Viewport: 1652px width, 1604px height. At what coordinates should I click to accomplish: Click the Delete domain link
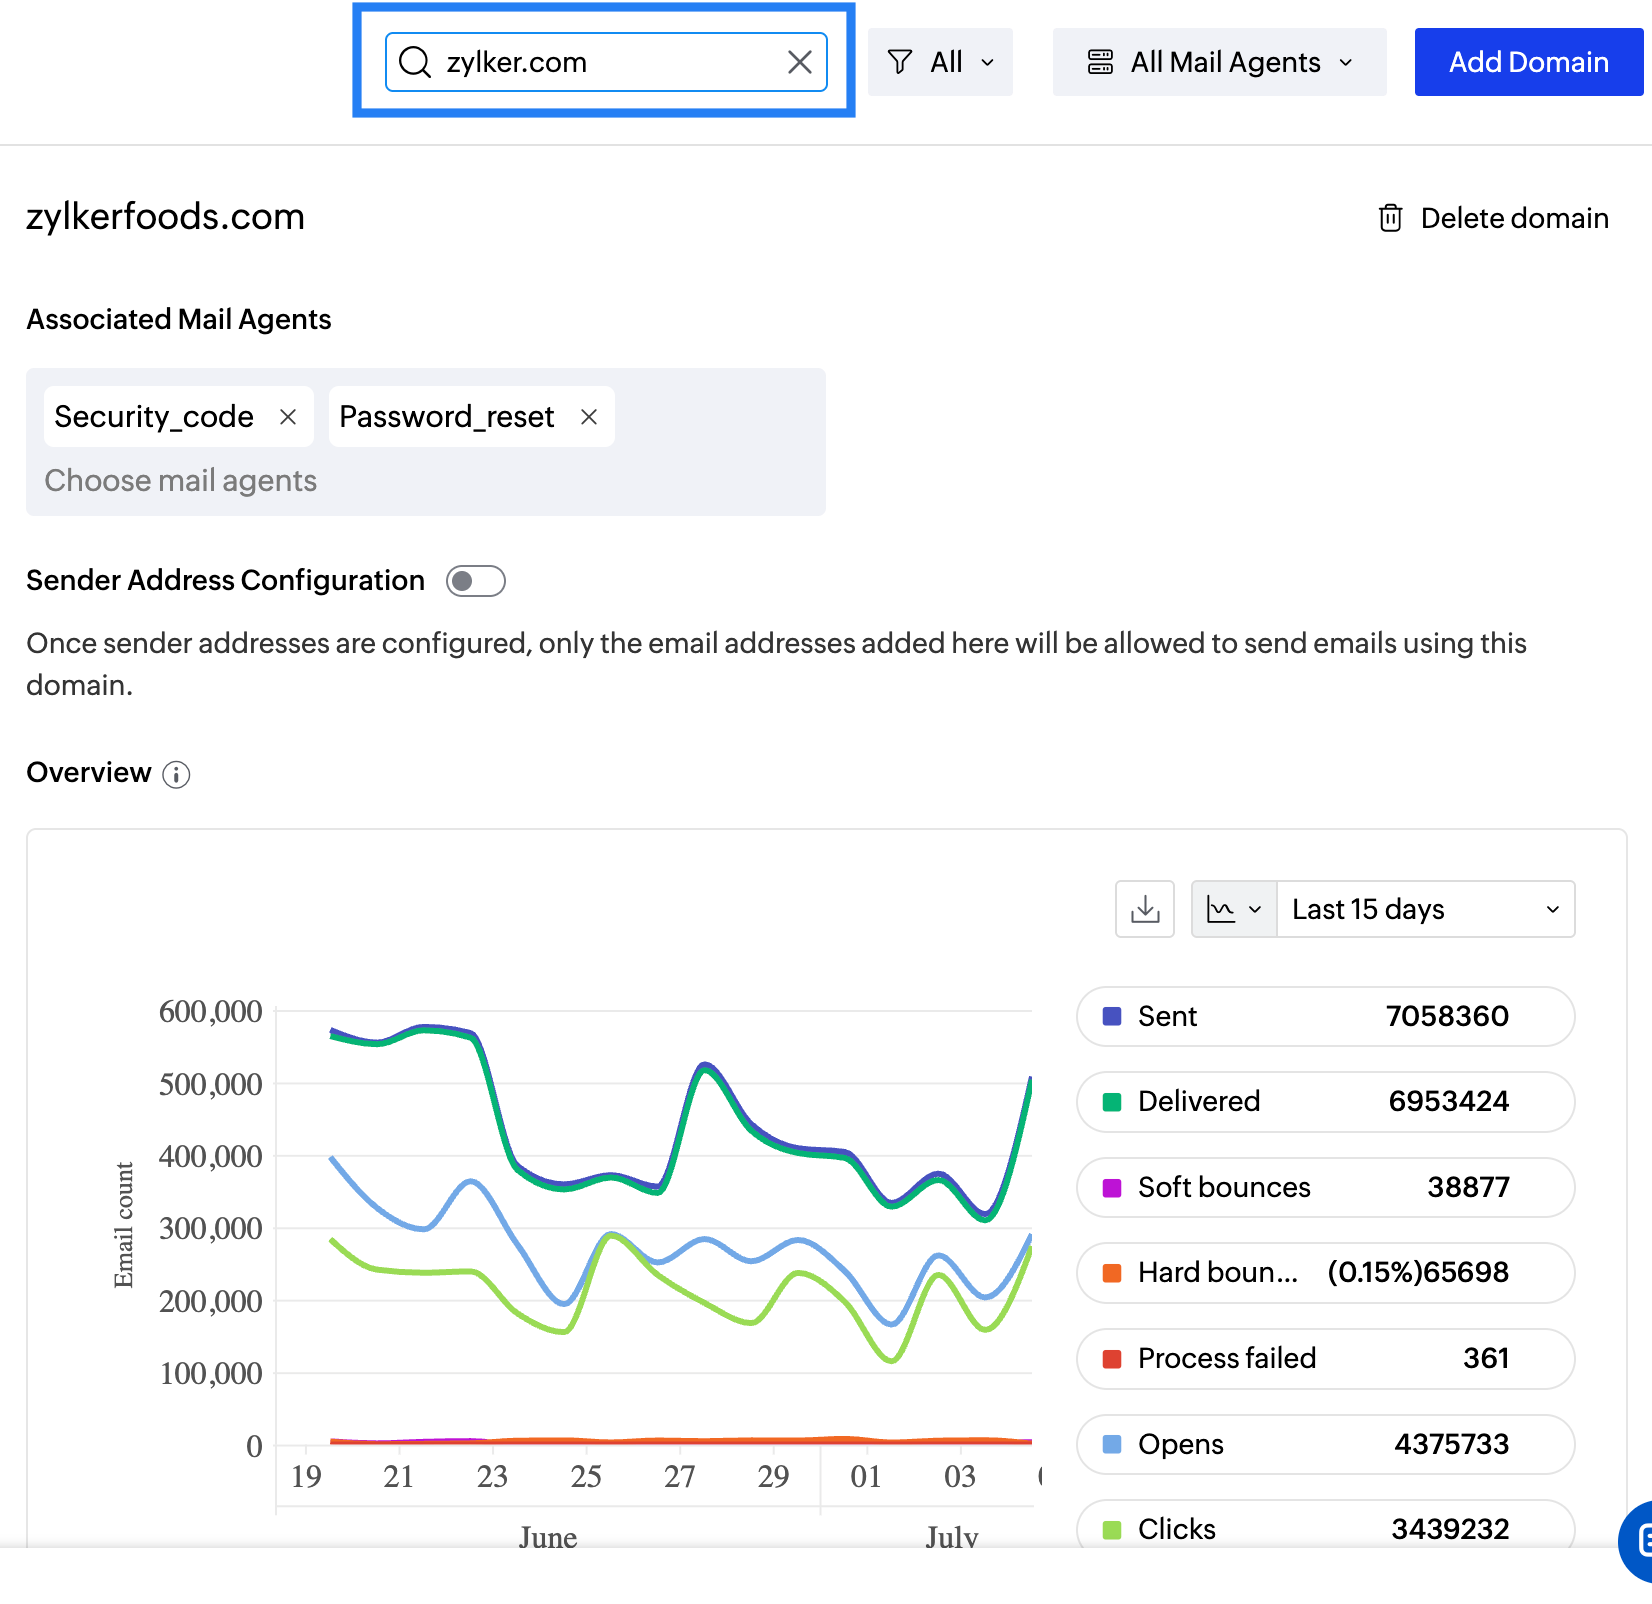[1513, 218]
